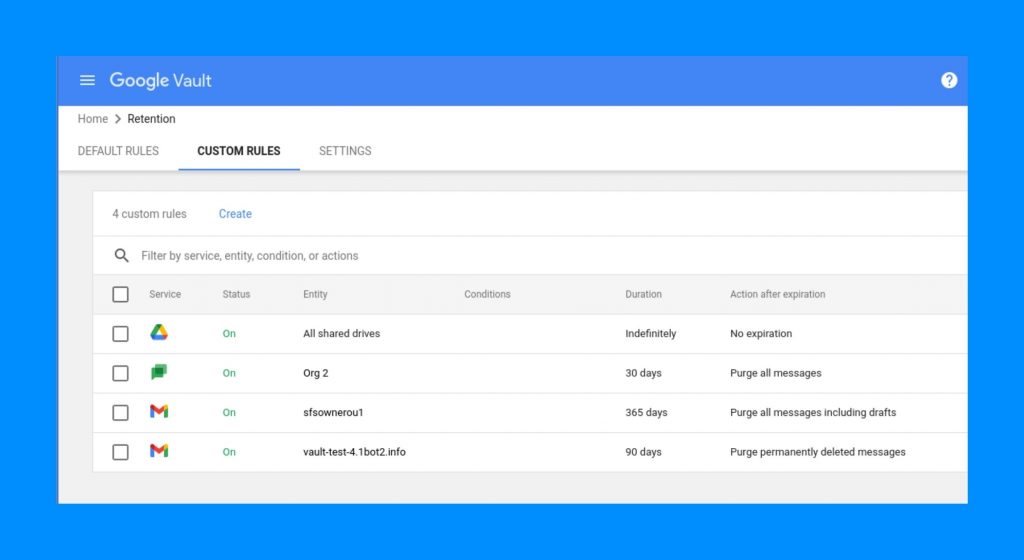The width and height of the screenshot is (1024, 560).
Task: Click the Conditions column header
Action: click(x=487, y=294)
